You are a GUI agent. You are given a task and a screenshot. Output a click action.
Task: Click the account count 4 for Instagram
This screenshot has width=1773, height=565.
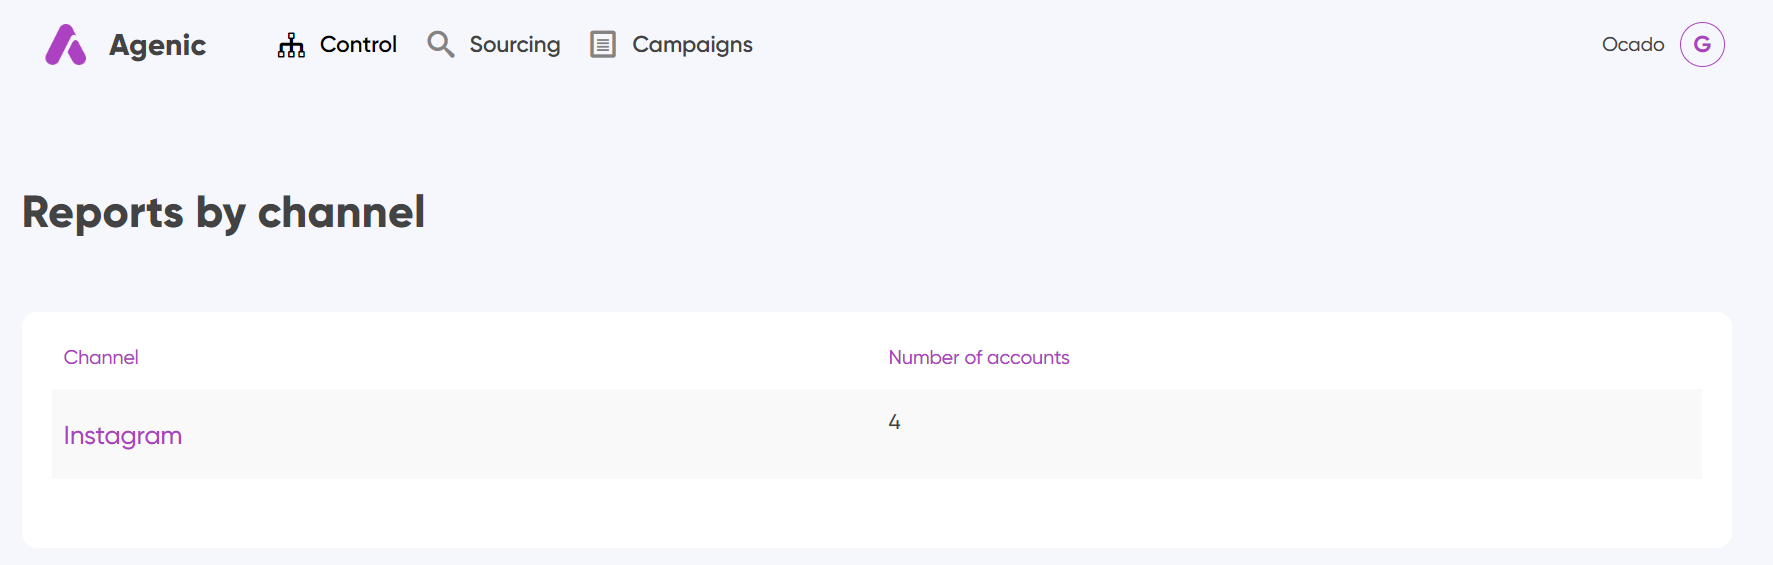pyautogui.click(x=894, y=422)
